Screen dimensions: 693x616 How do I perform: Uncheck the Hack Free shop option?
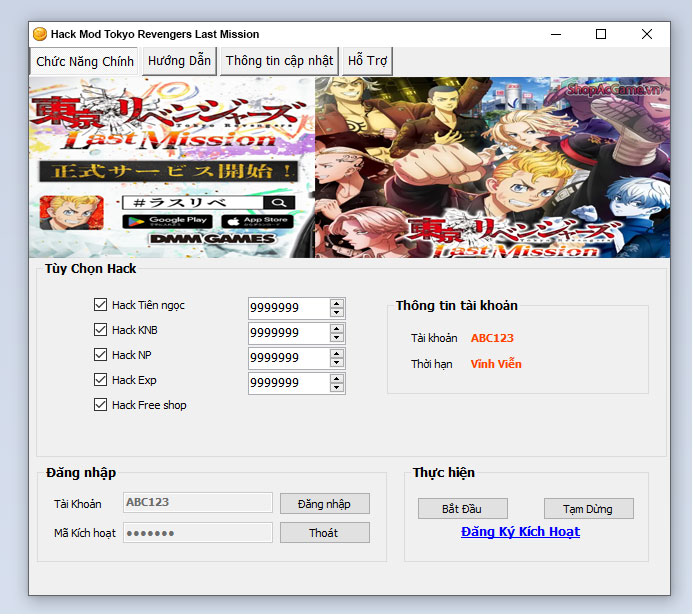coord(100,405)
